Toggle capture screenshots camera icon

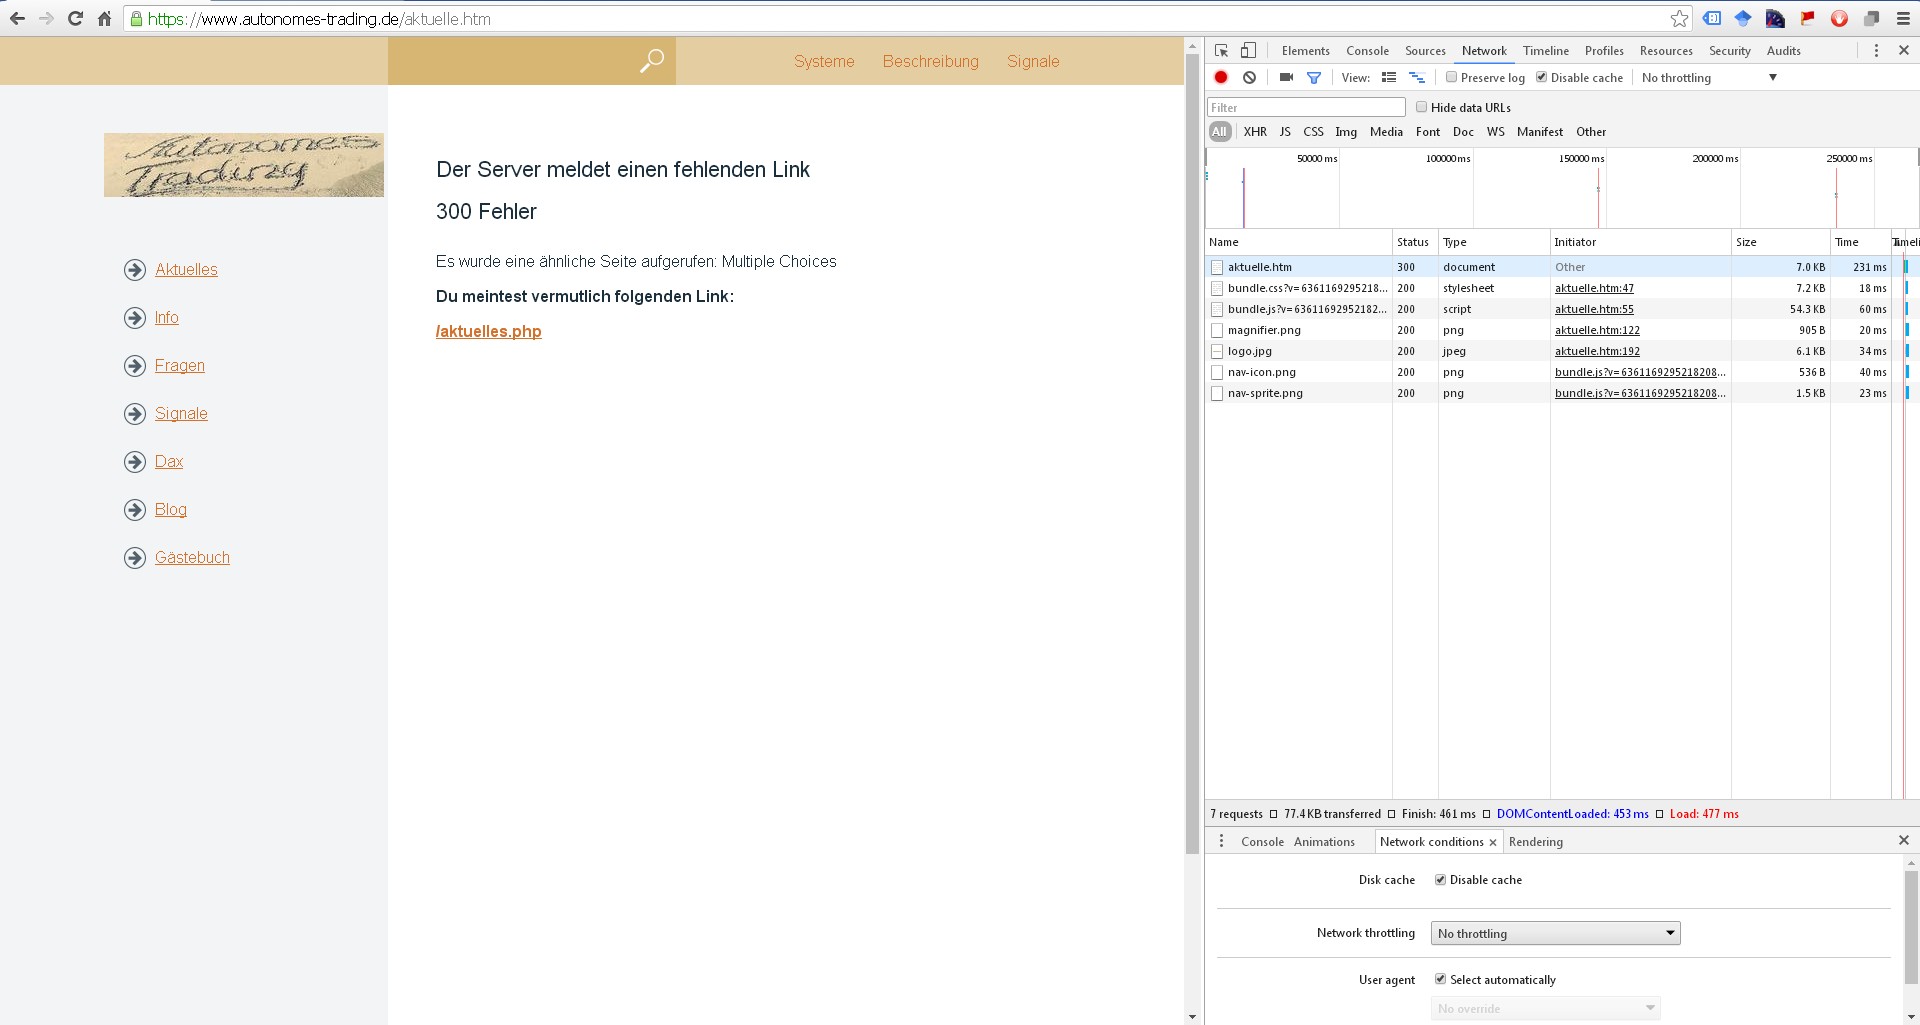pyautogui.click(x=1286, y=77)
